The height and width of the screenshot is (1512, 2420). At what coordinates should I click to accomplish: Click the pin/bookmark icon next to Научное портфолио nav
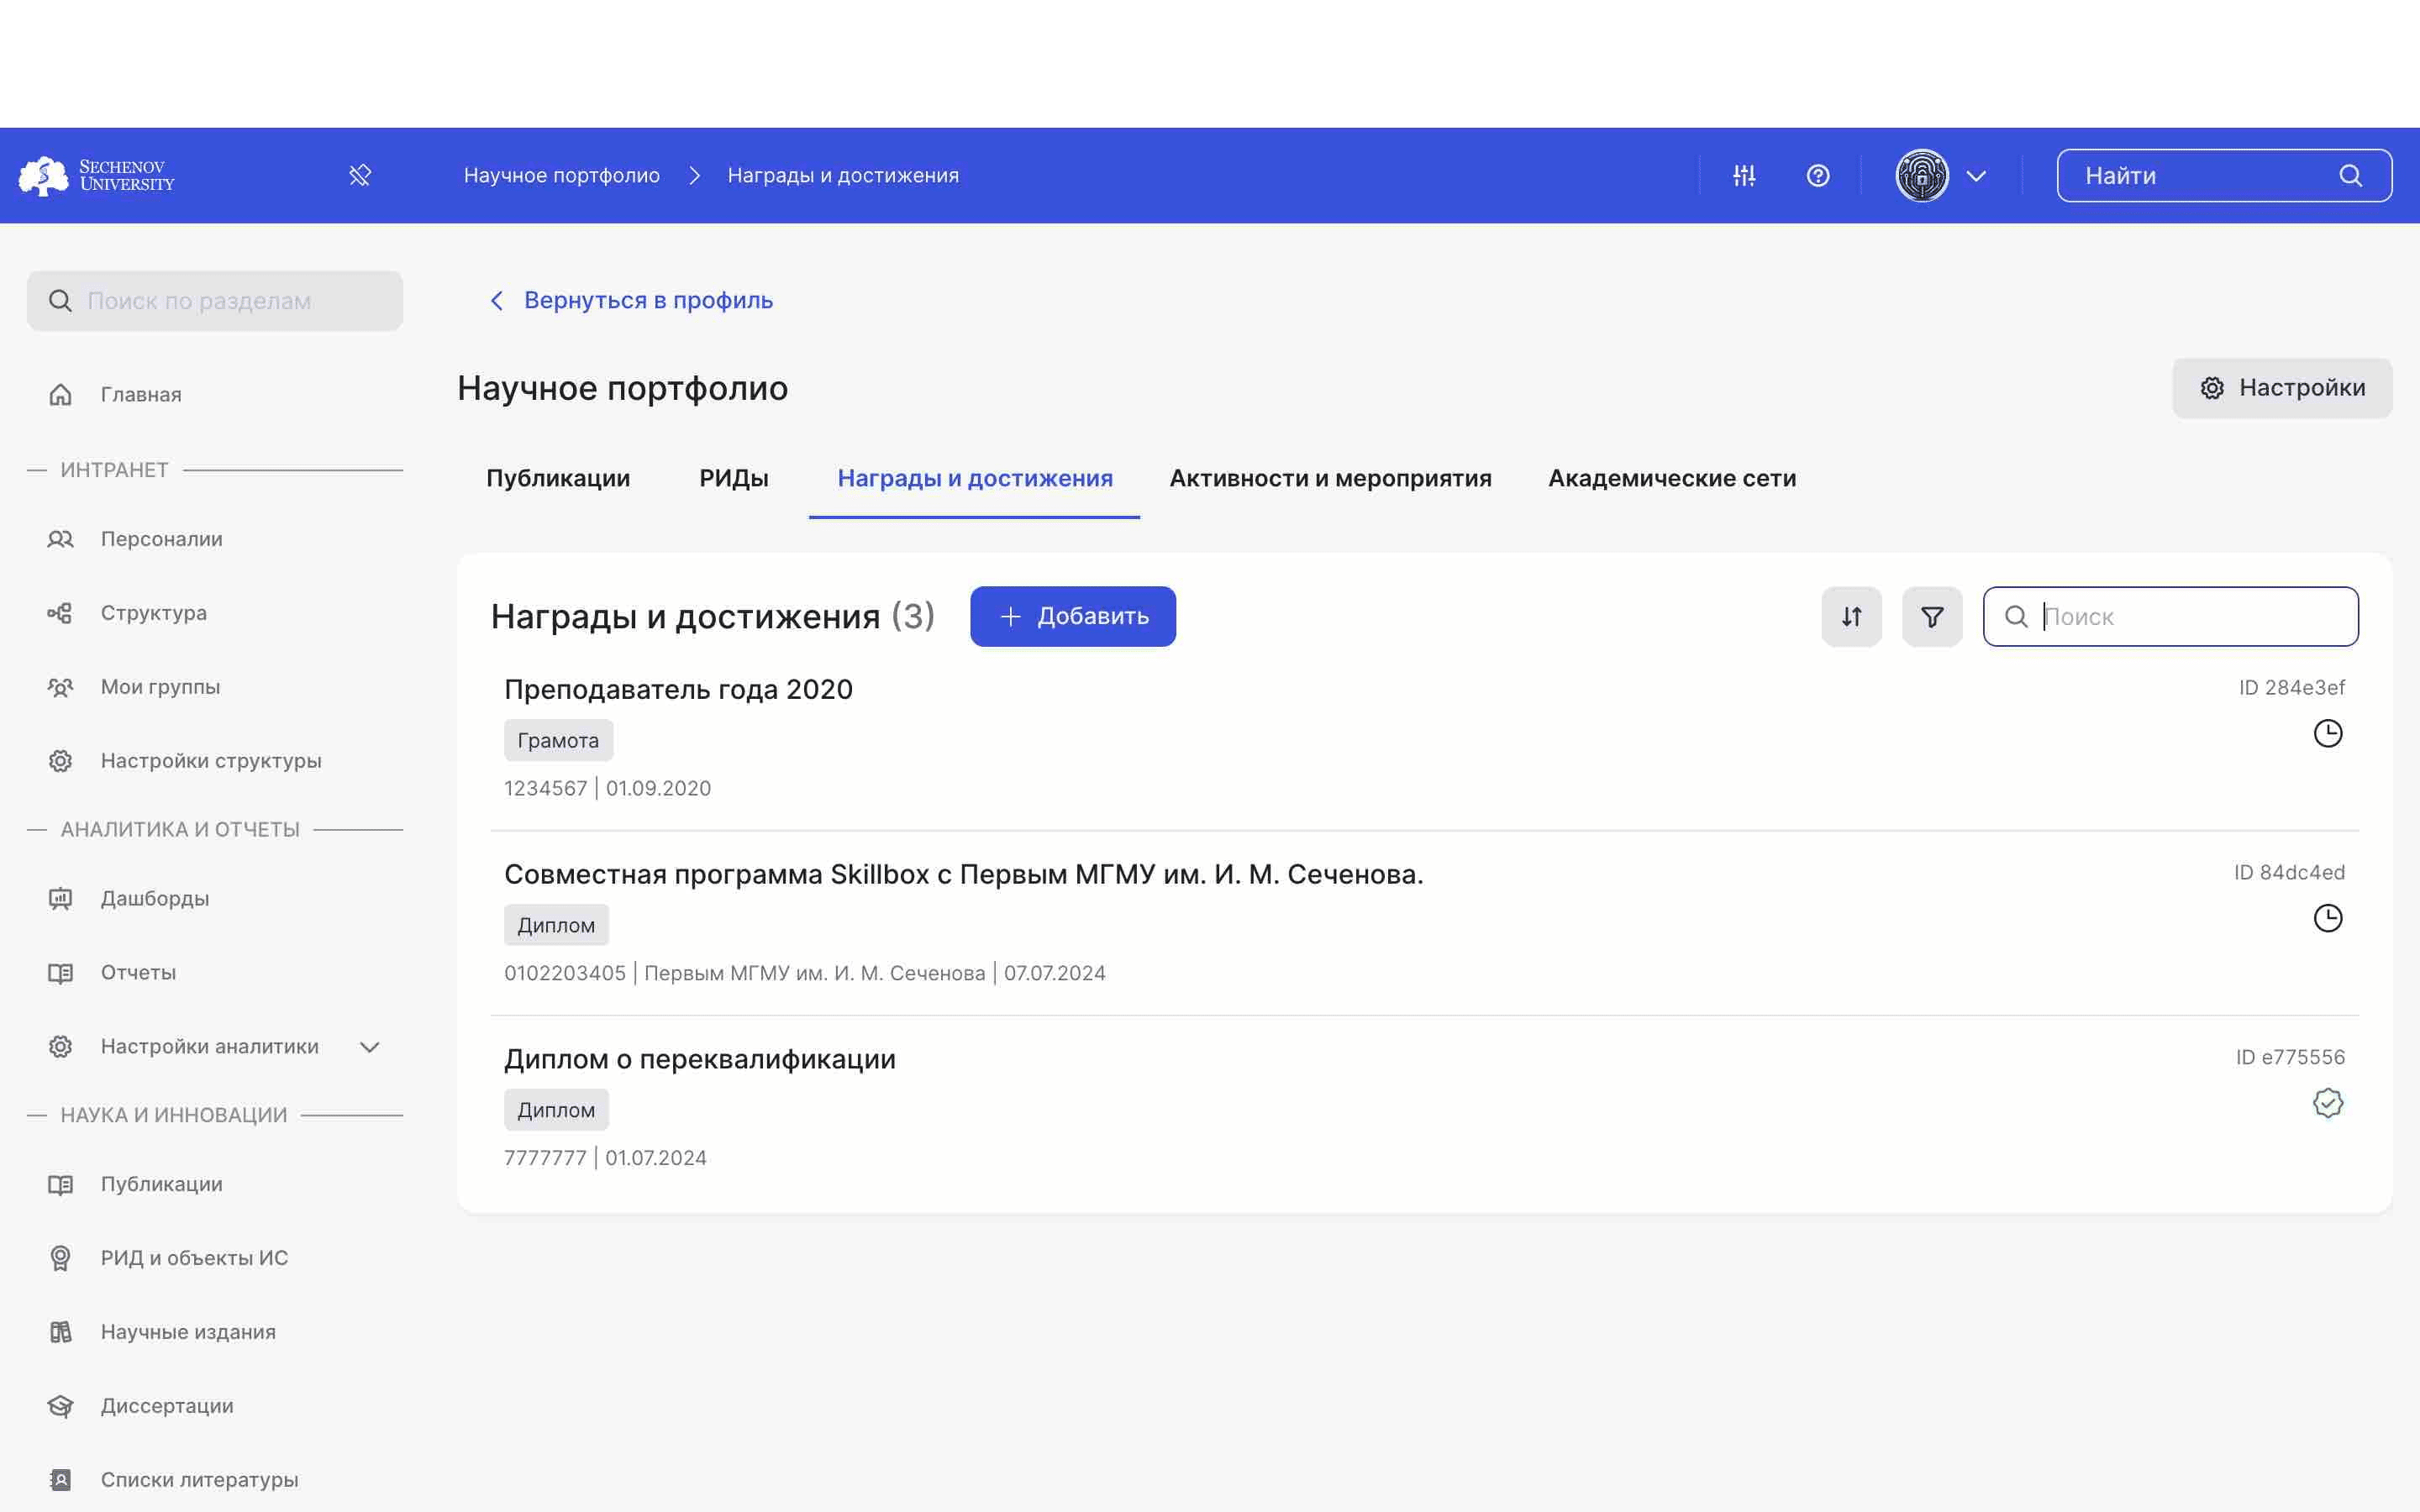360,174
